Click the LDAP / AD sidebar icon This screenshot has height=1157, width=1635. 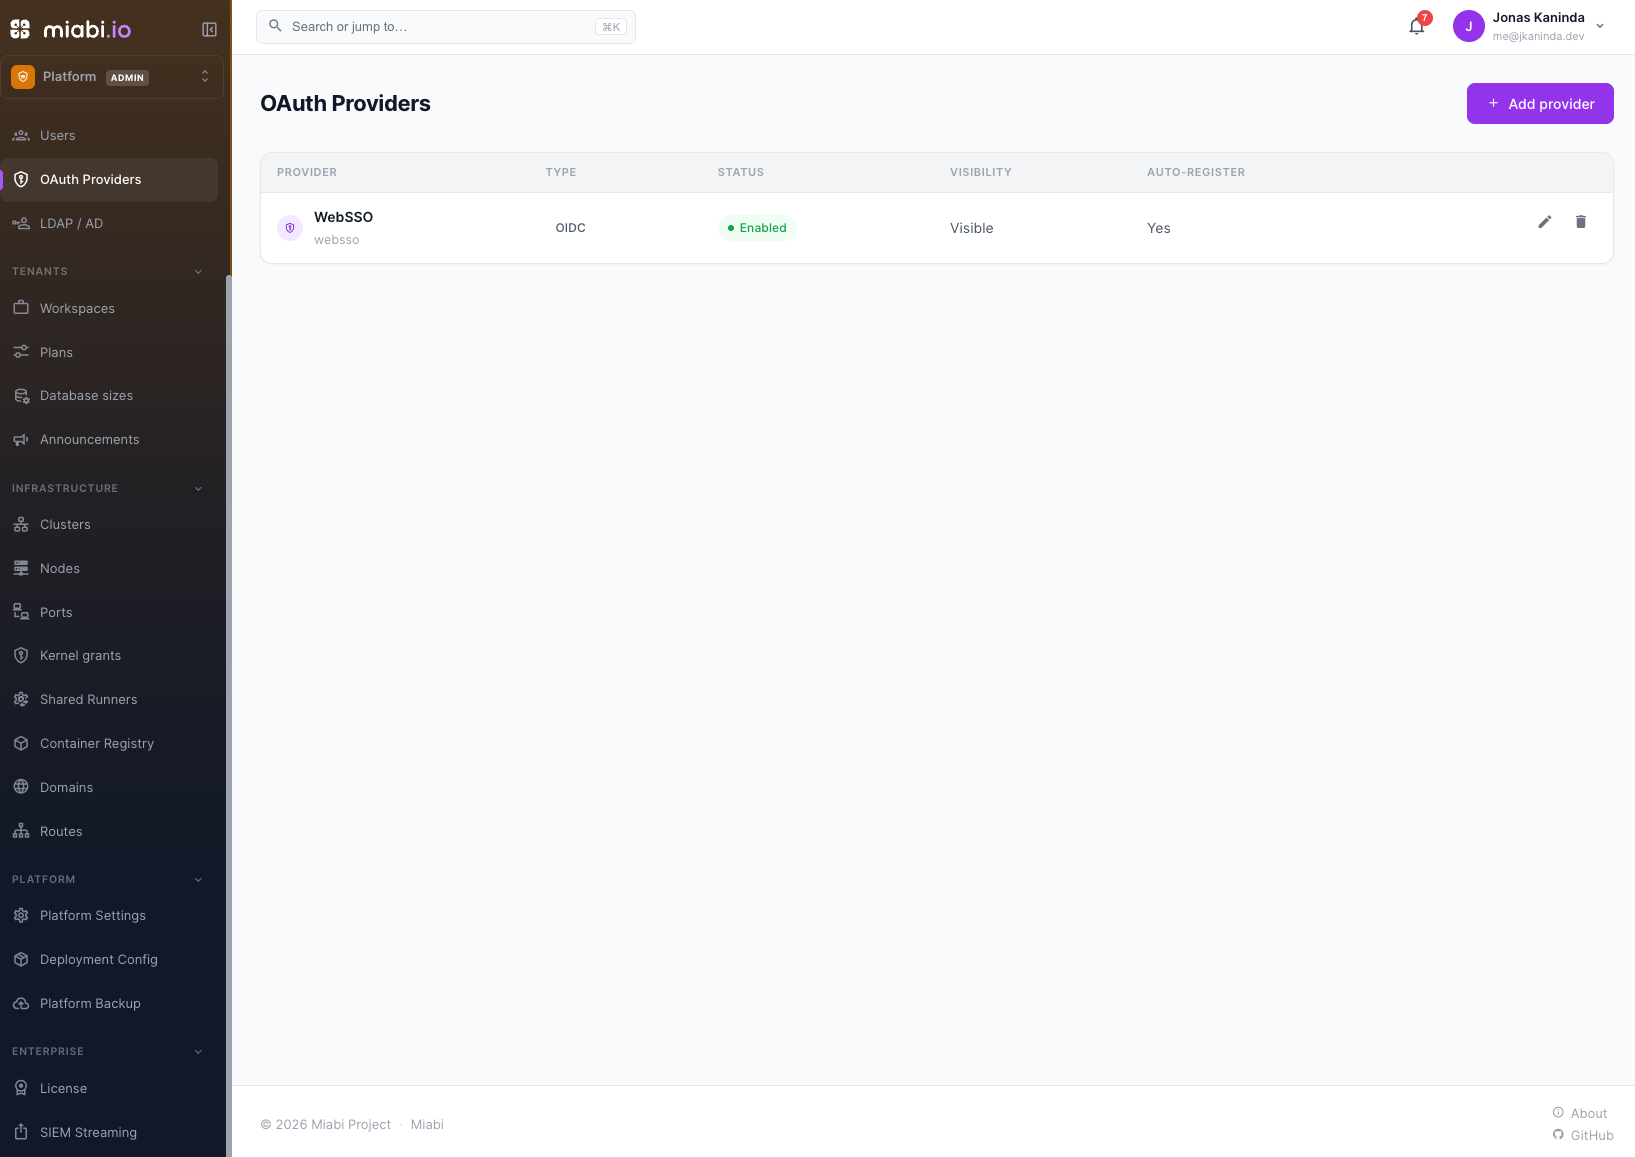click(x=21, y=224)
